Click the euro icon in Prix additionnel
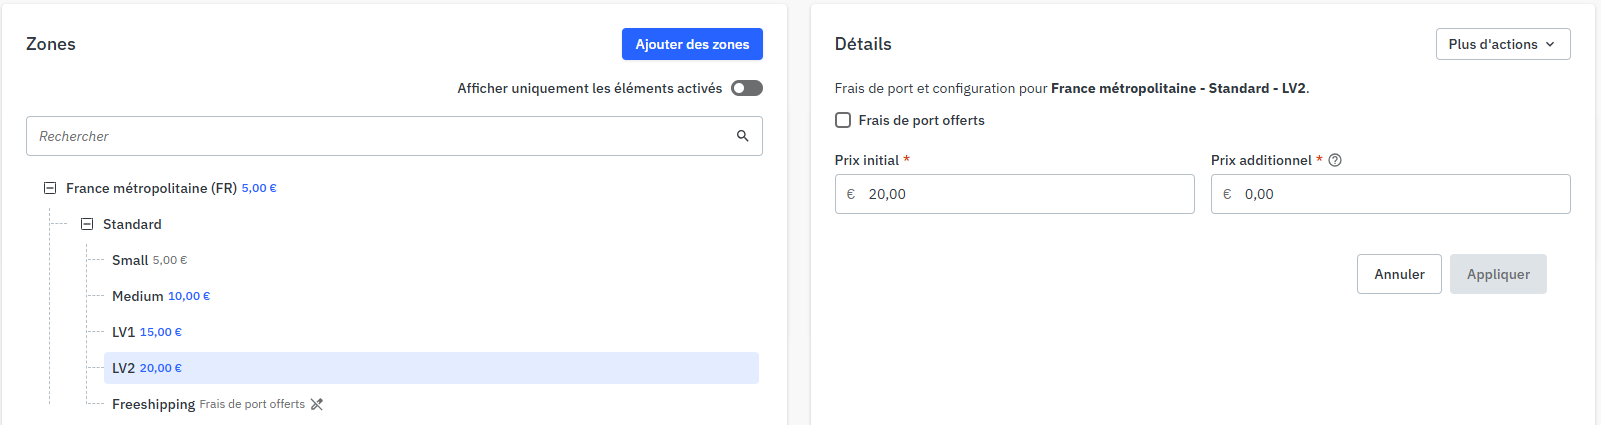This screenshot has width=1601, height=425. click(1227, 194)
